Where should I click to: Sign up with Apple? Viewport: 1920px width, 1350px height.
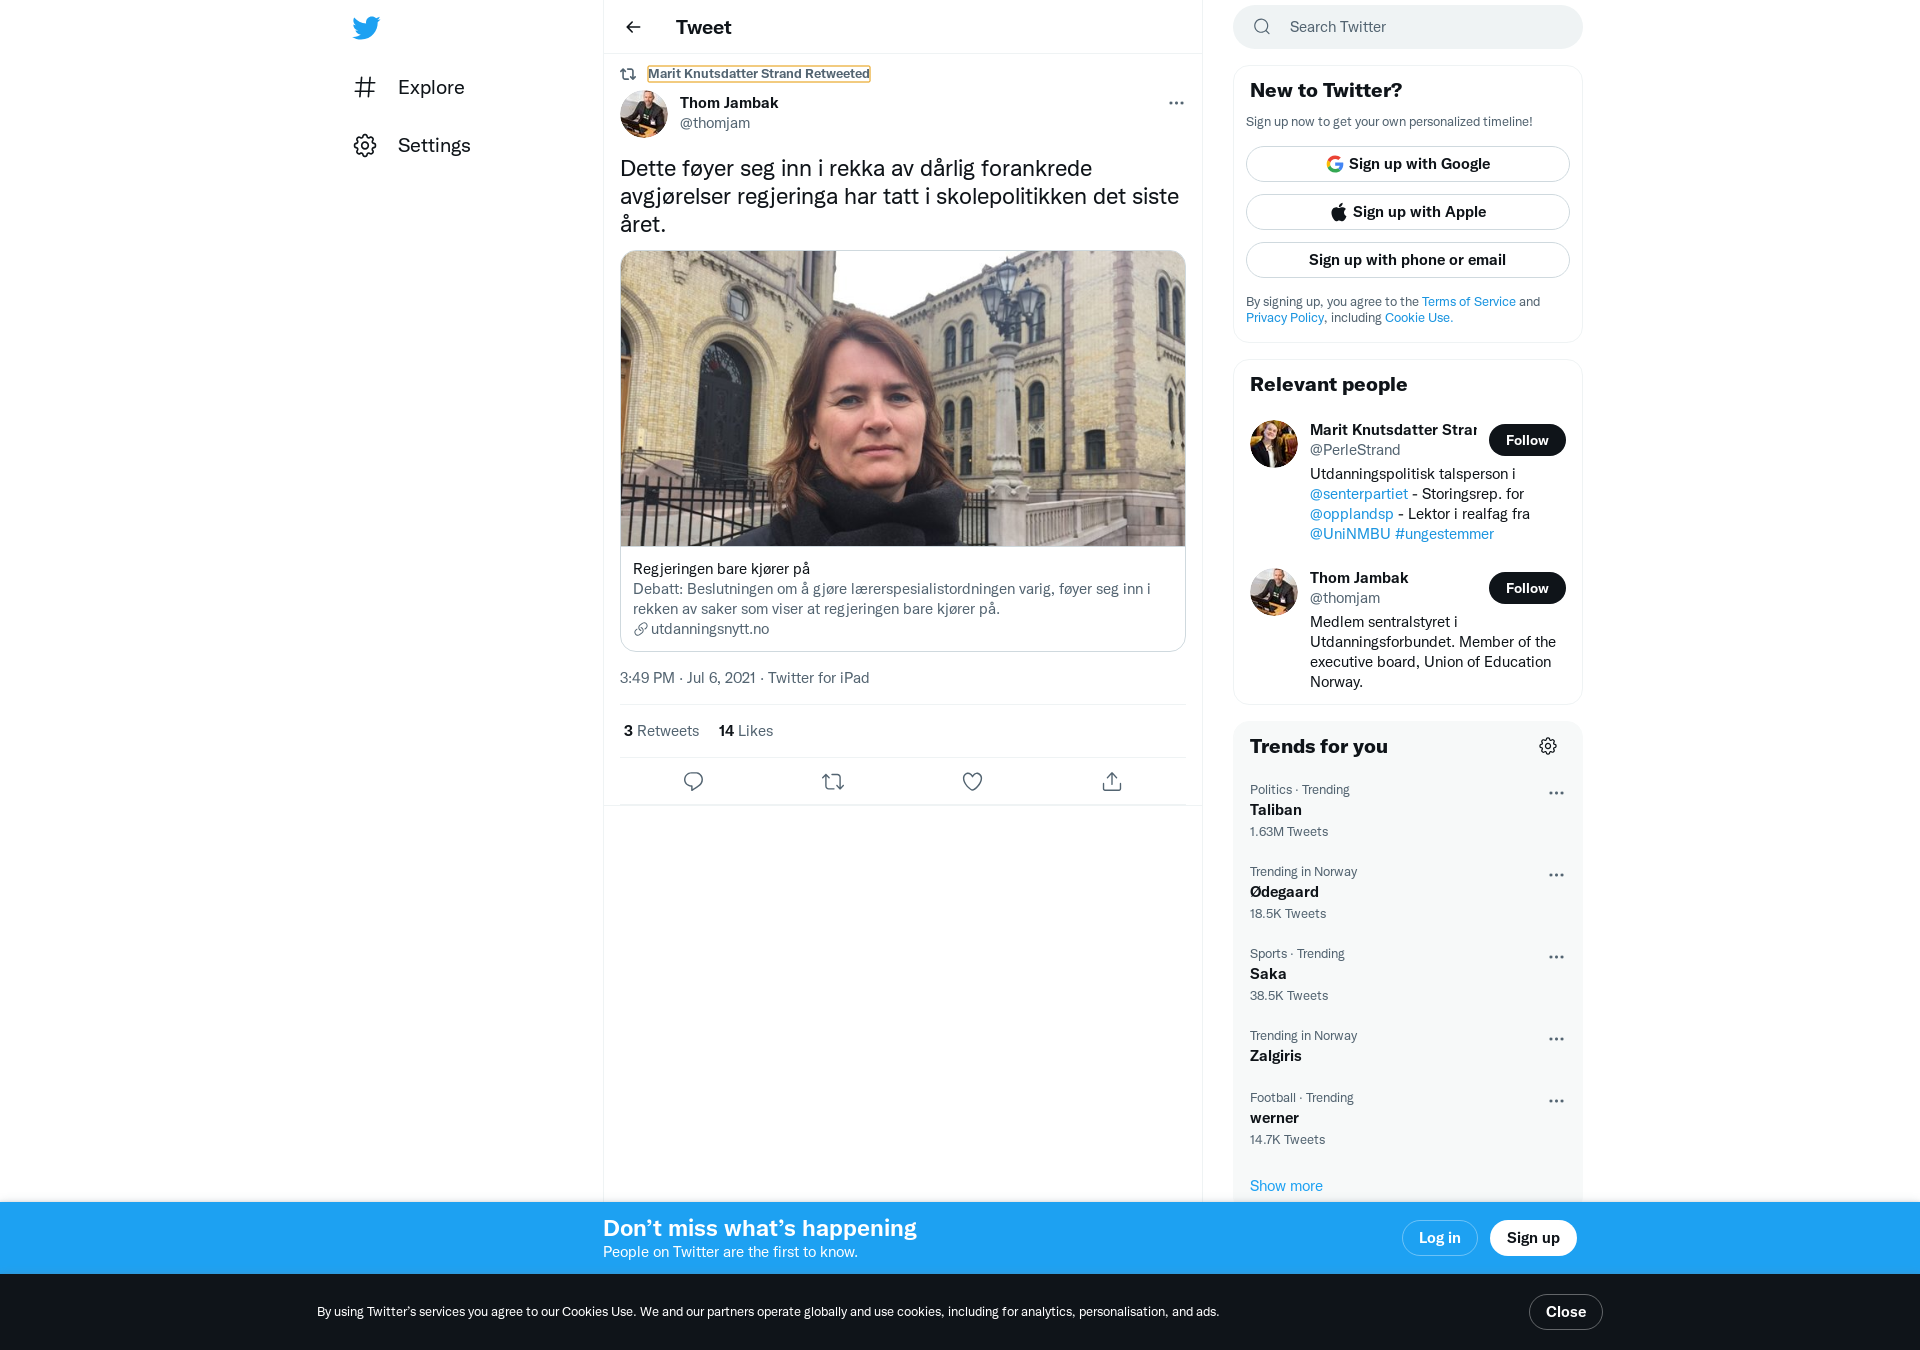pyautogui.click(x=1408, y=212)
